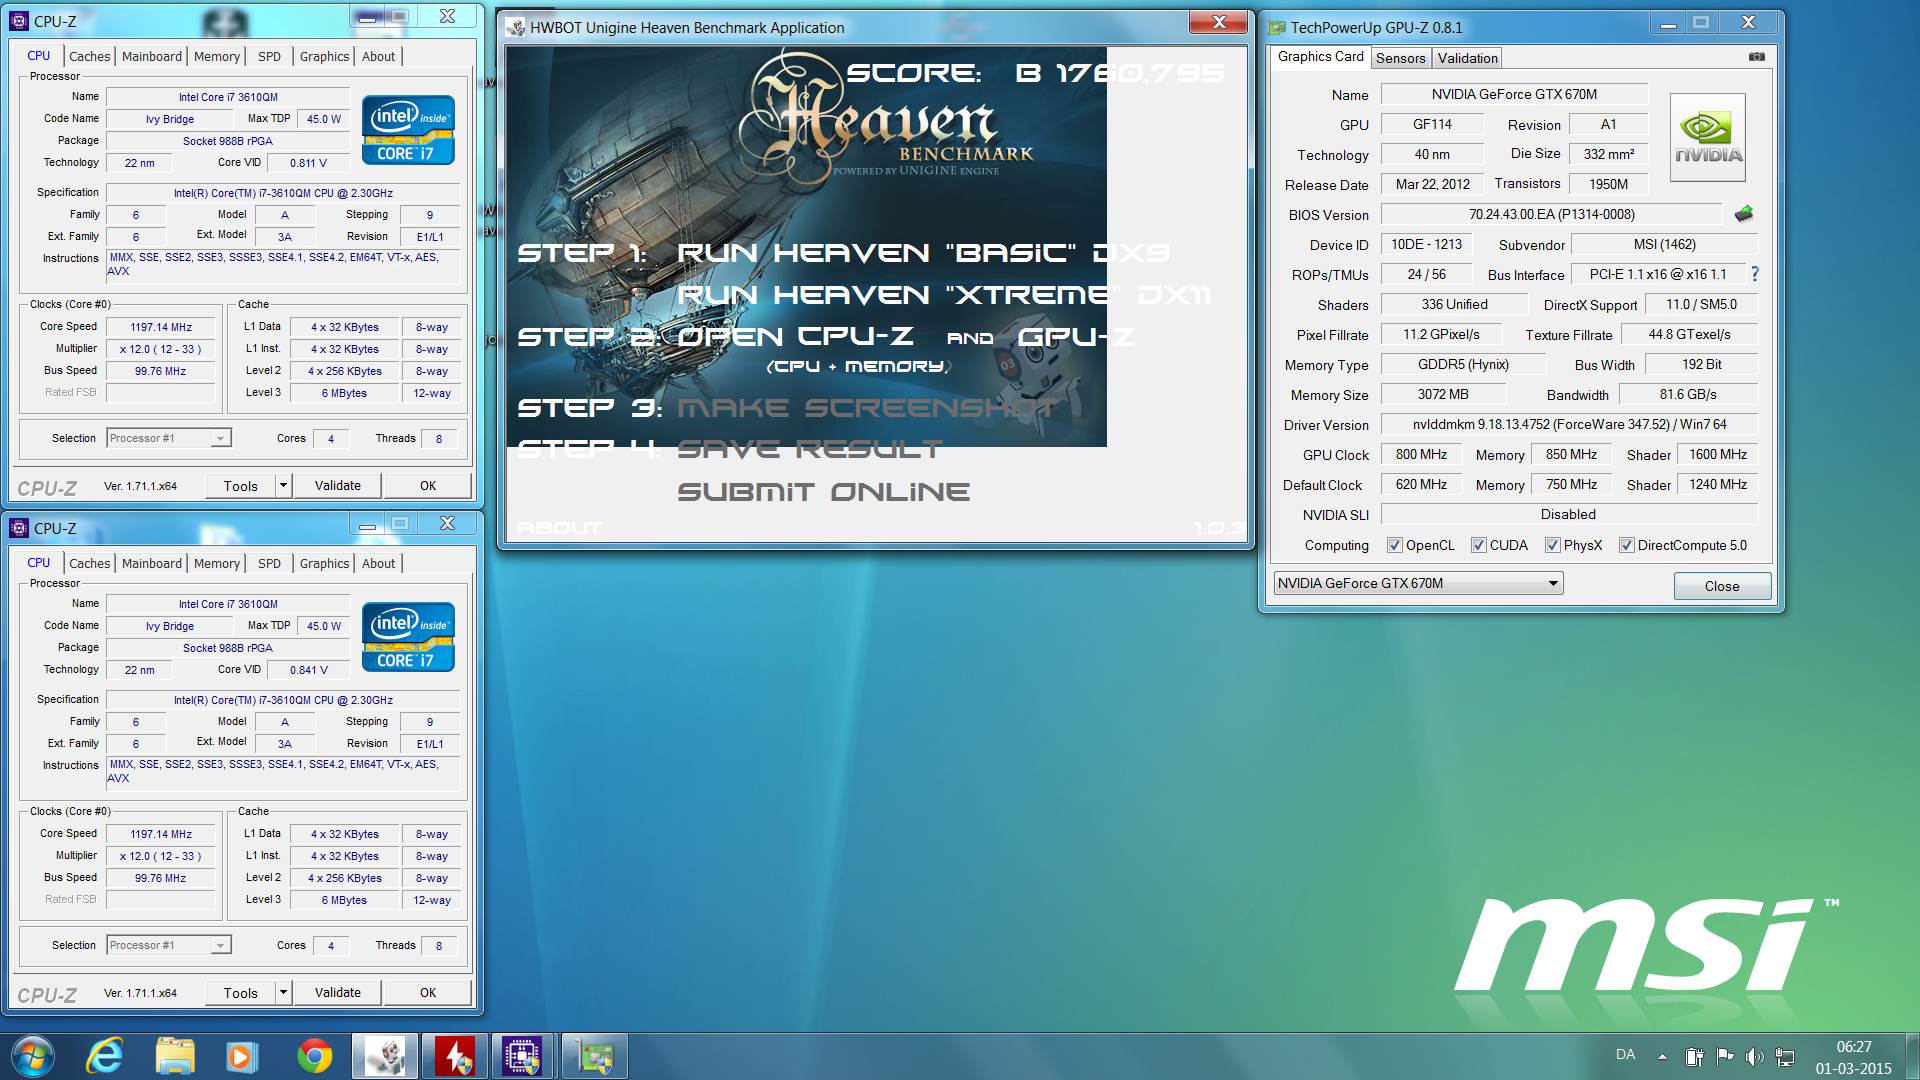1920x1080 pixels.
Task: Switch to GPU-Z taskbar icon
Action: (x=594, y=1056)
